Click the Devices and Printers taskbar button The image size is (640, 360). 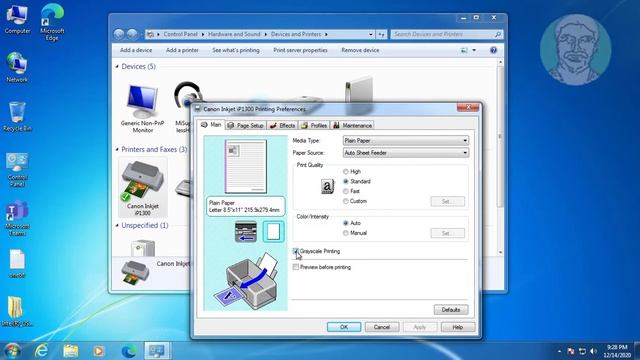157,351
